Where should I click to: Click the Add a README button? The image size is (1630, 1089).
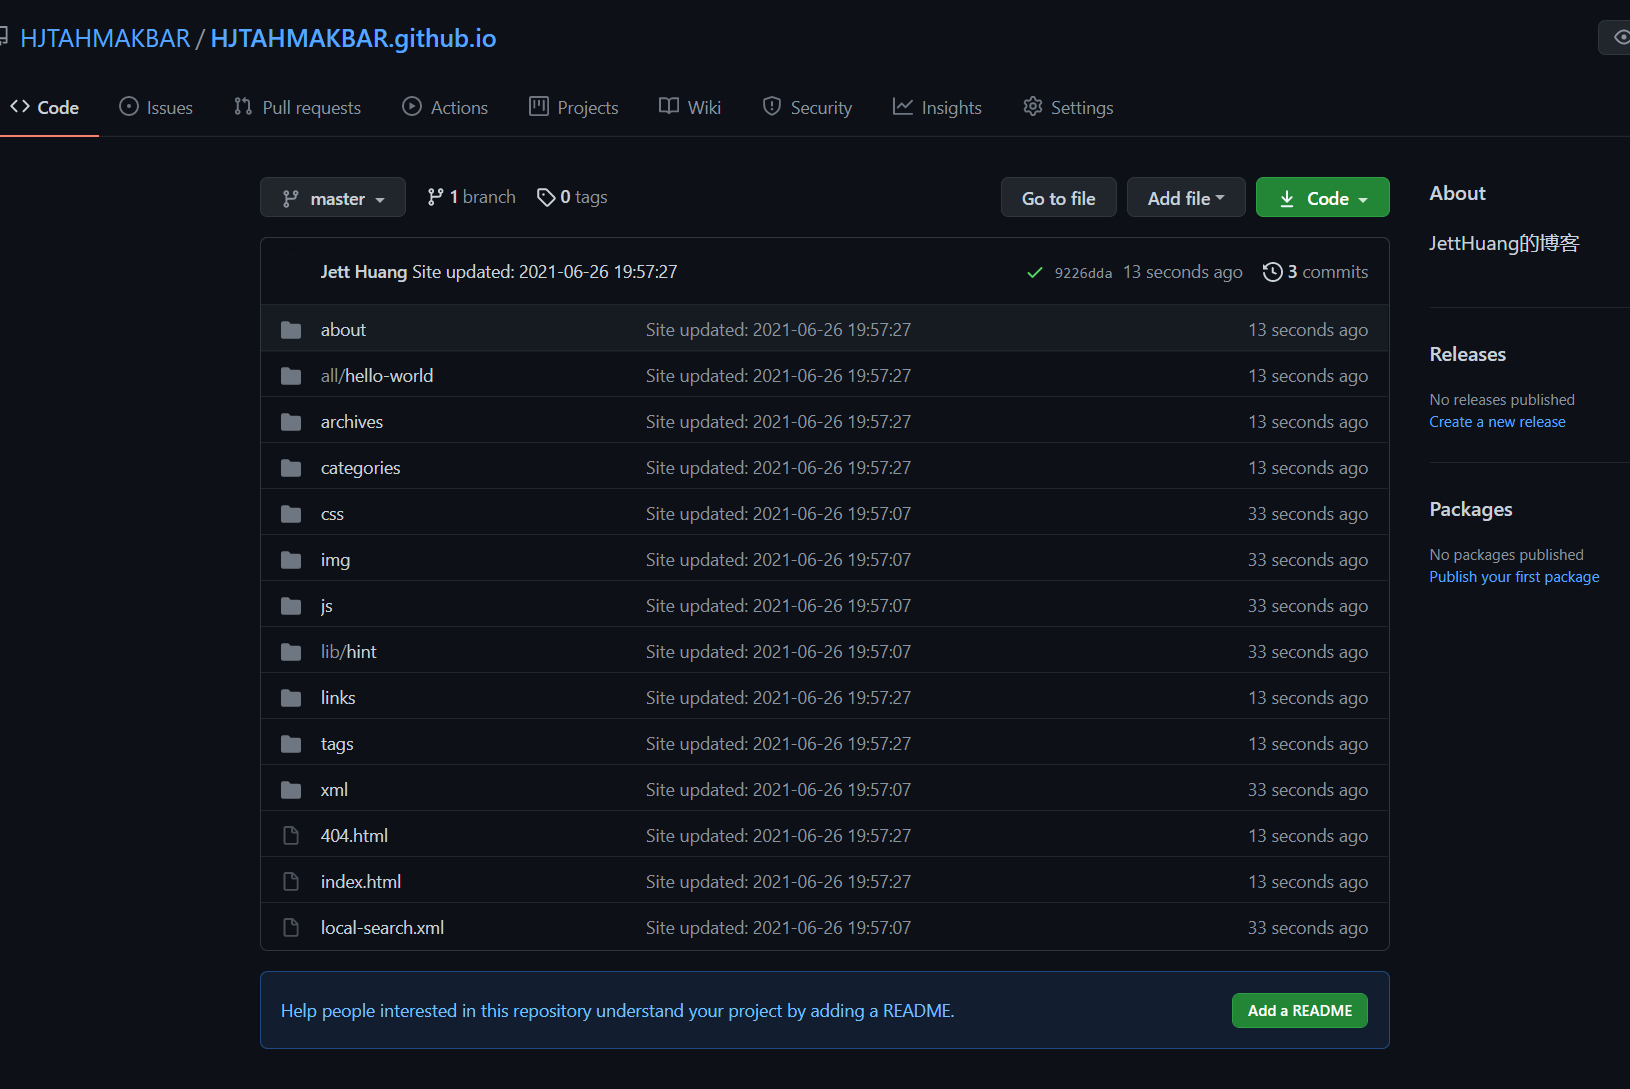pos(1299,1011)
